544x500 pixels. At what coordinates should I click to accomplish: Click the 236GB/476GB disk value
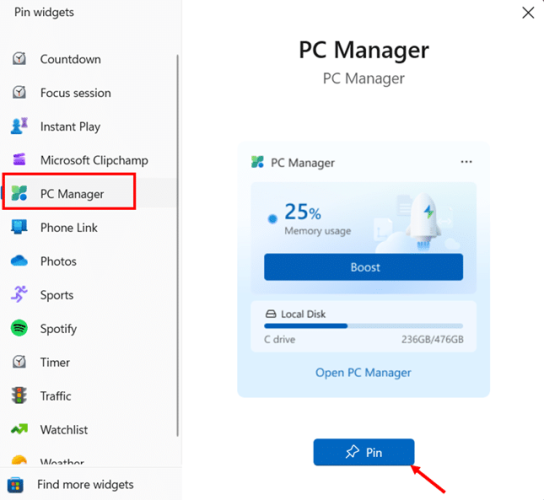tap(432, 339)
